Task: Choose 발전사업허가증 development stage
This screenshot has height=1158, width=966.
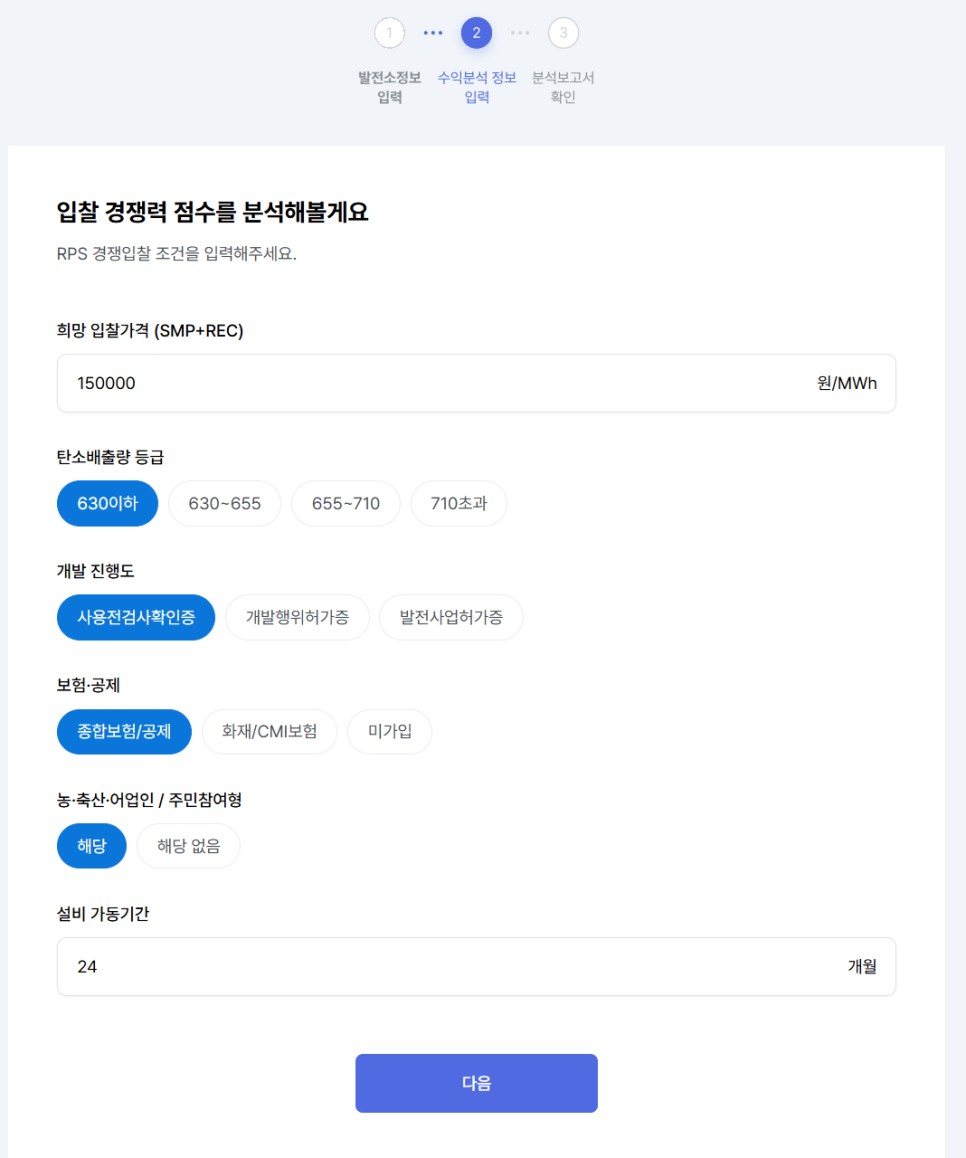Action: pyautogui.click(x=451, y=617)
